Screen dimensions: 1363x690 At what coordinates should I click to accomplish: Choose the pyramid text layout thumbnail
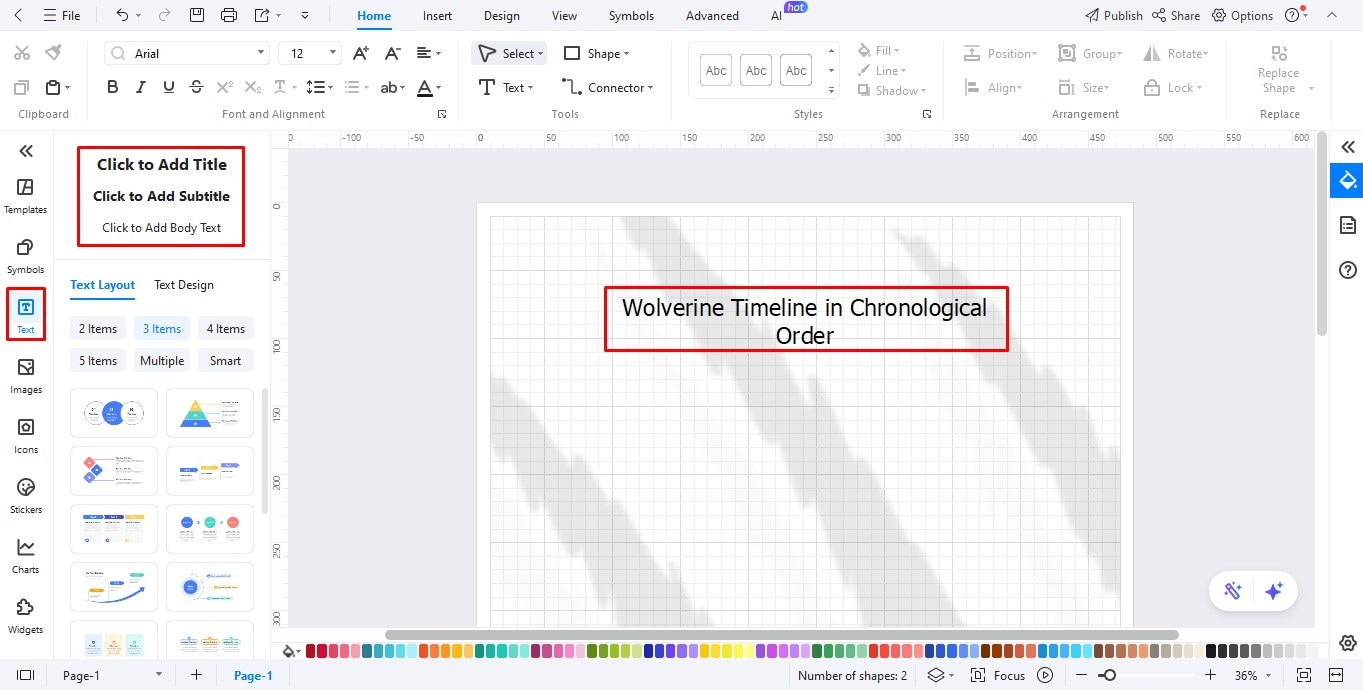pos(210,413)
